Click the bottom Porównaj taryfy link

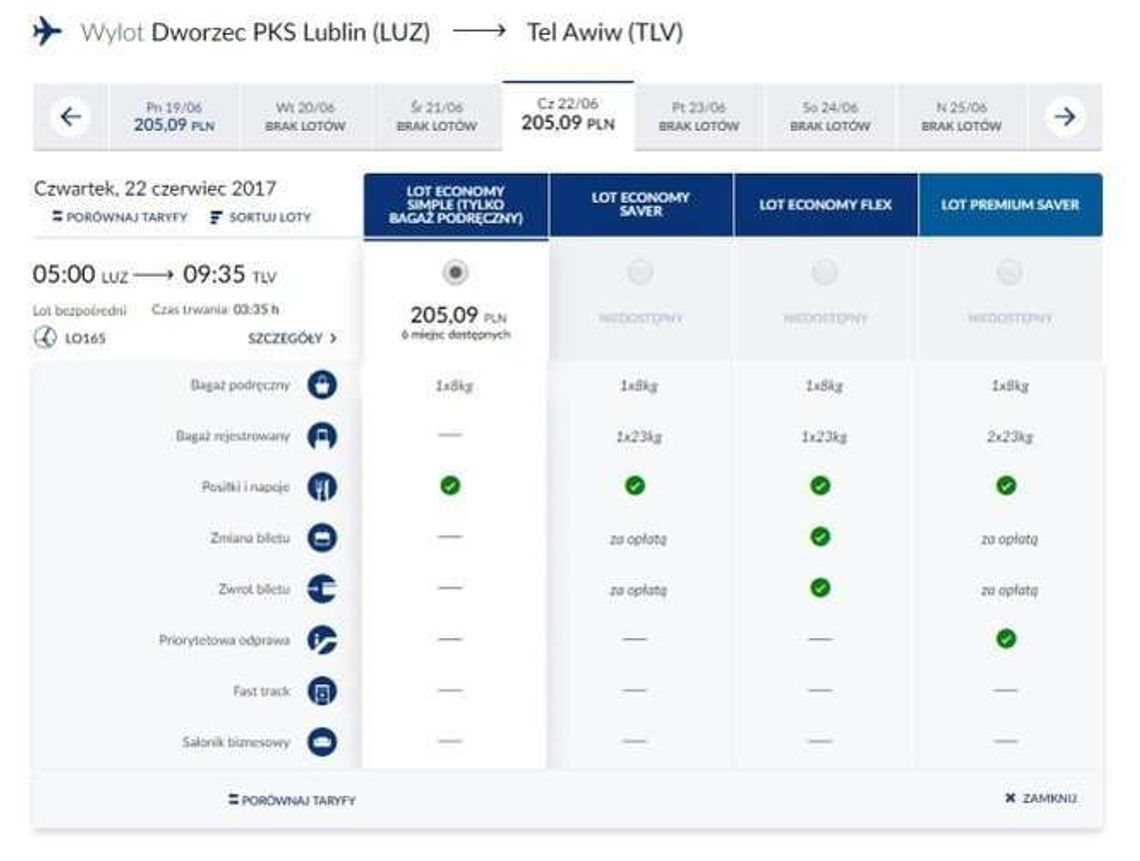point(292,800)
